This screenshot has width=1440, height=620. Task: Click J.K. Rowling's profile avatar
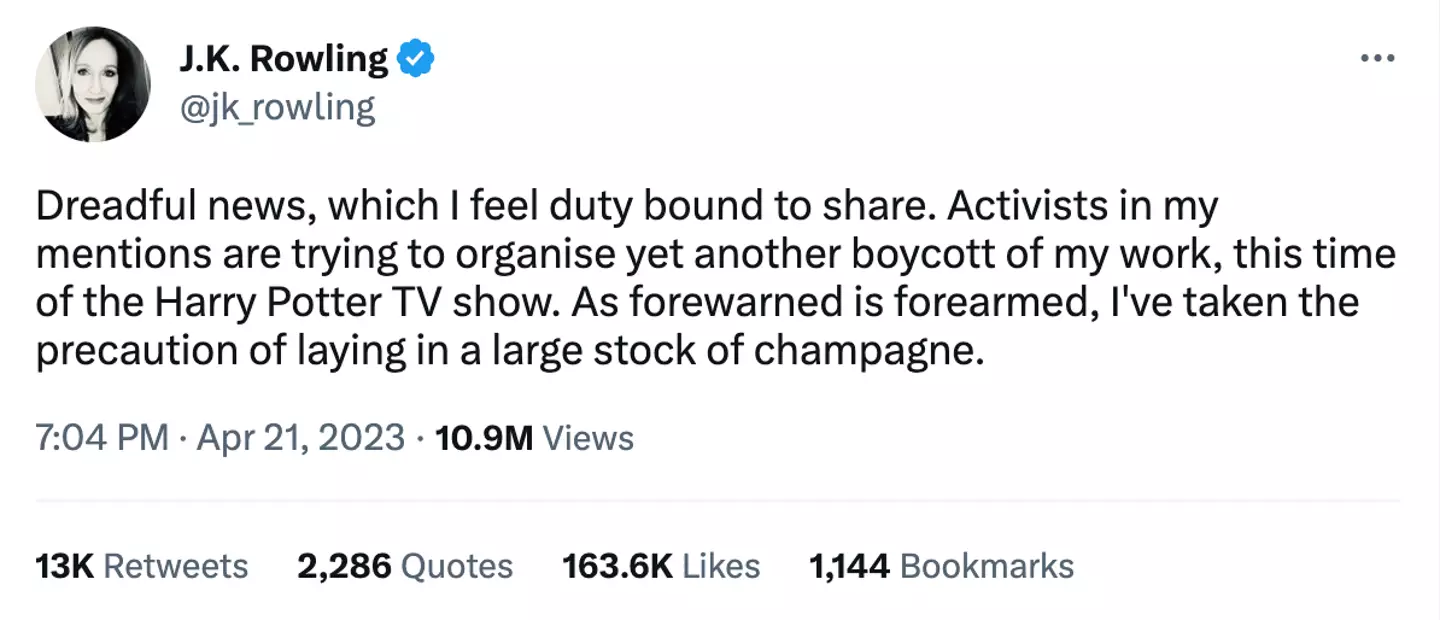[93, 85]
